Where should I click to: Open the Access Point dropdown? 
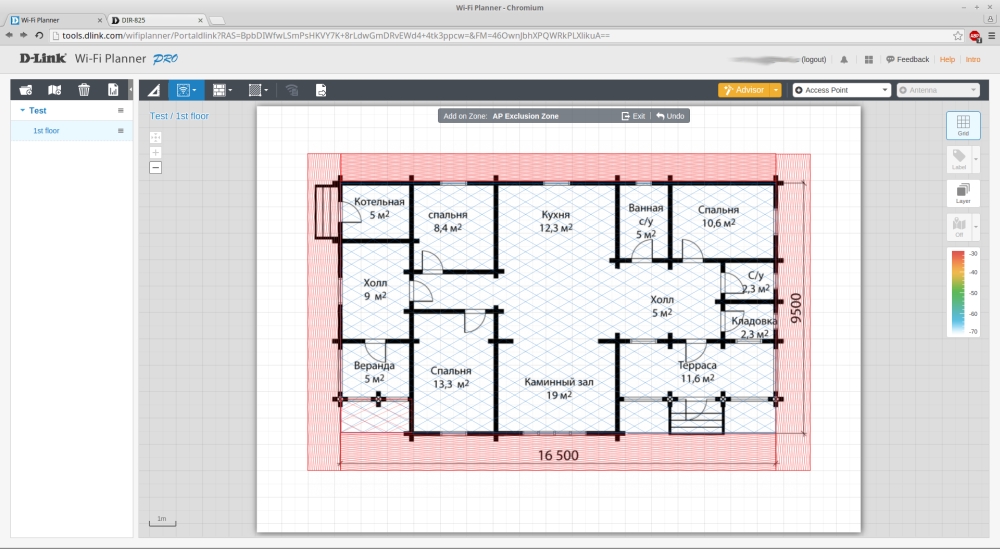click(x=841, y=90)
